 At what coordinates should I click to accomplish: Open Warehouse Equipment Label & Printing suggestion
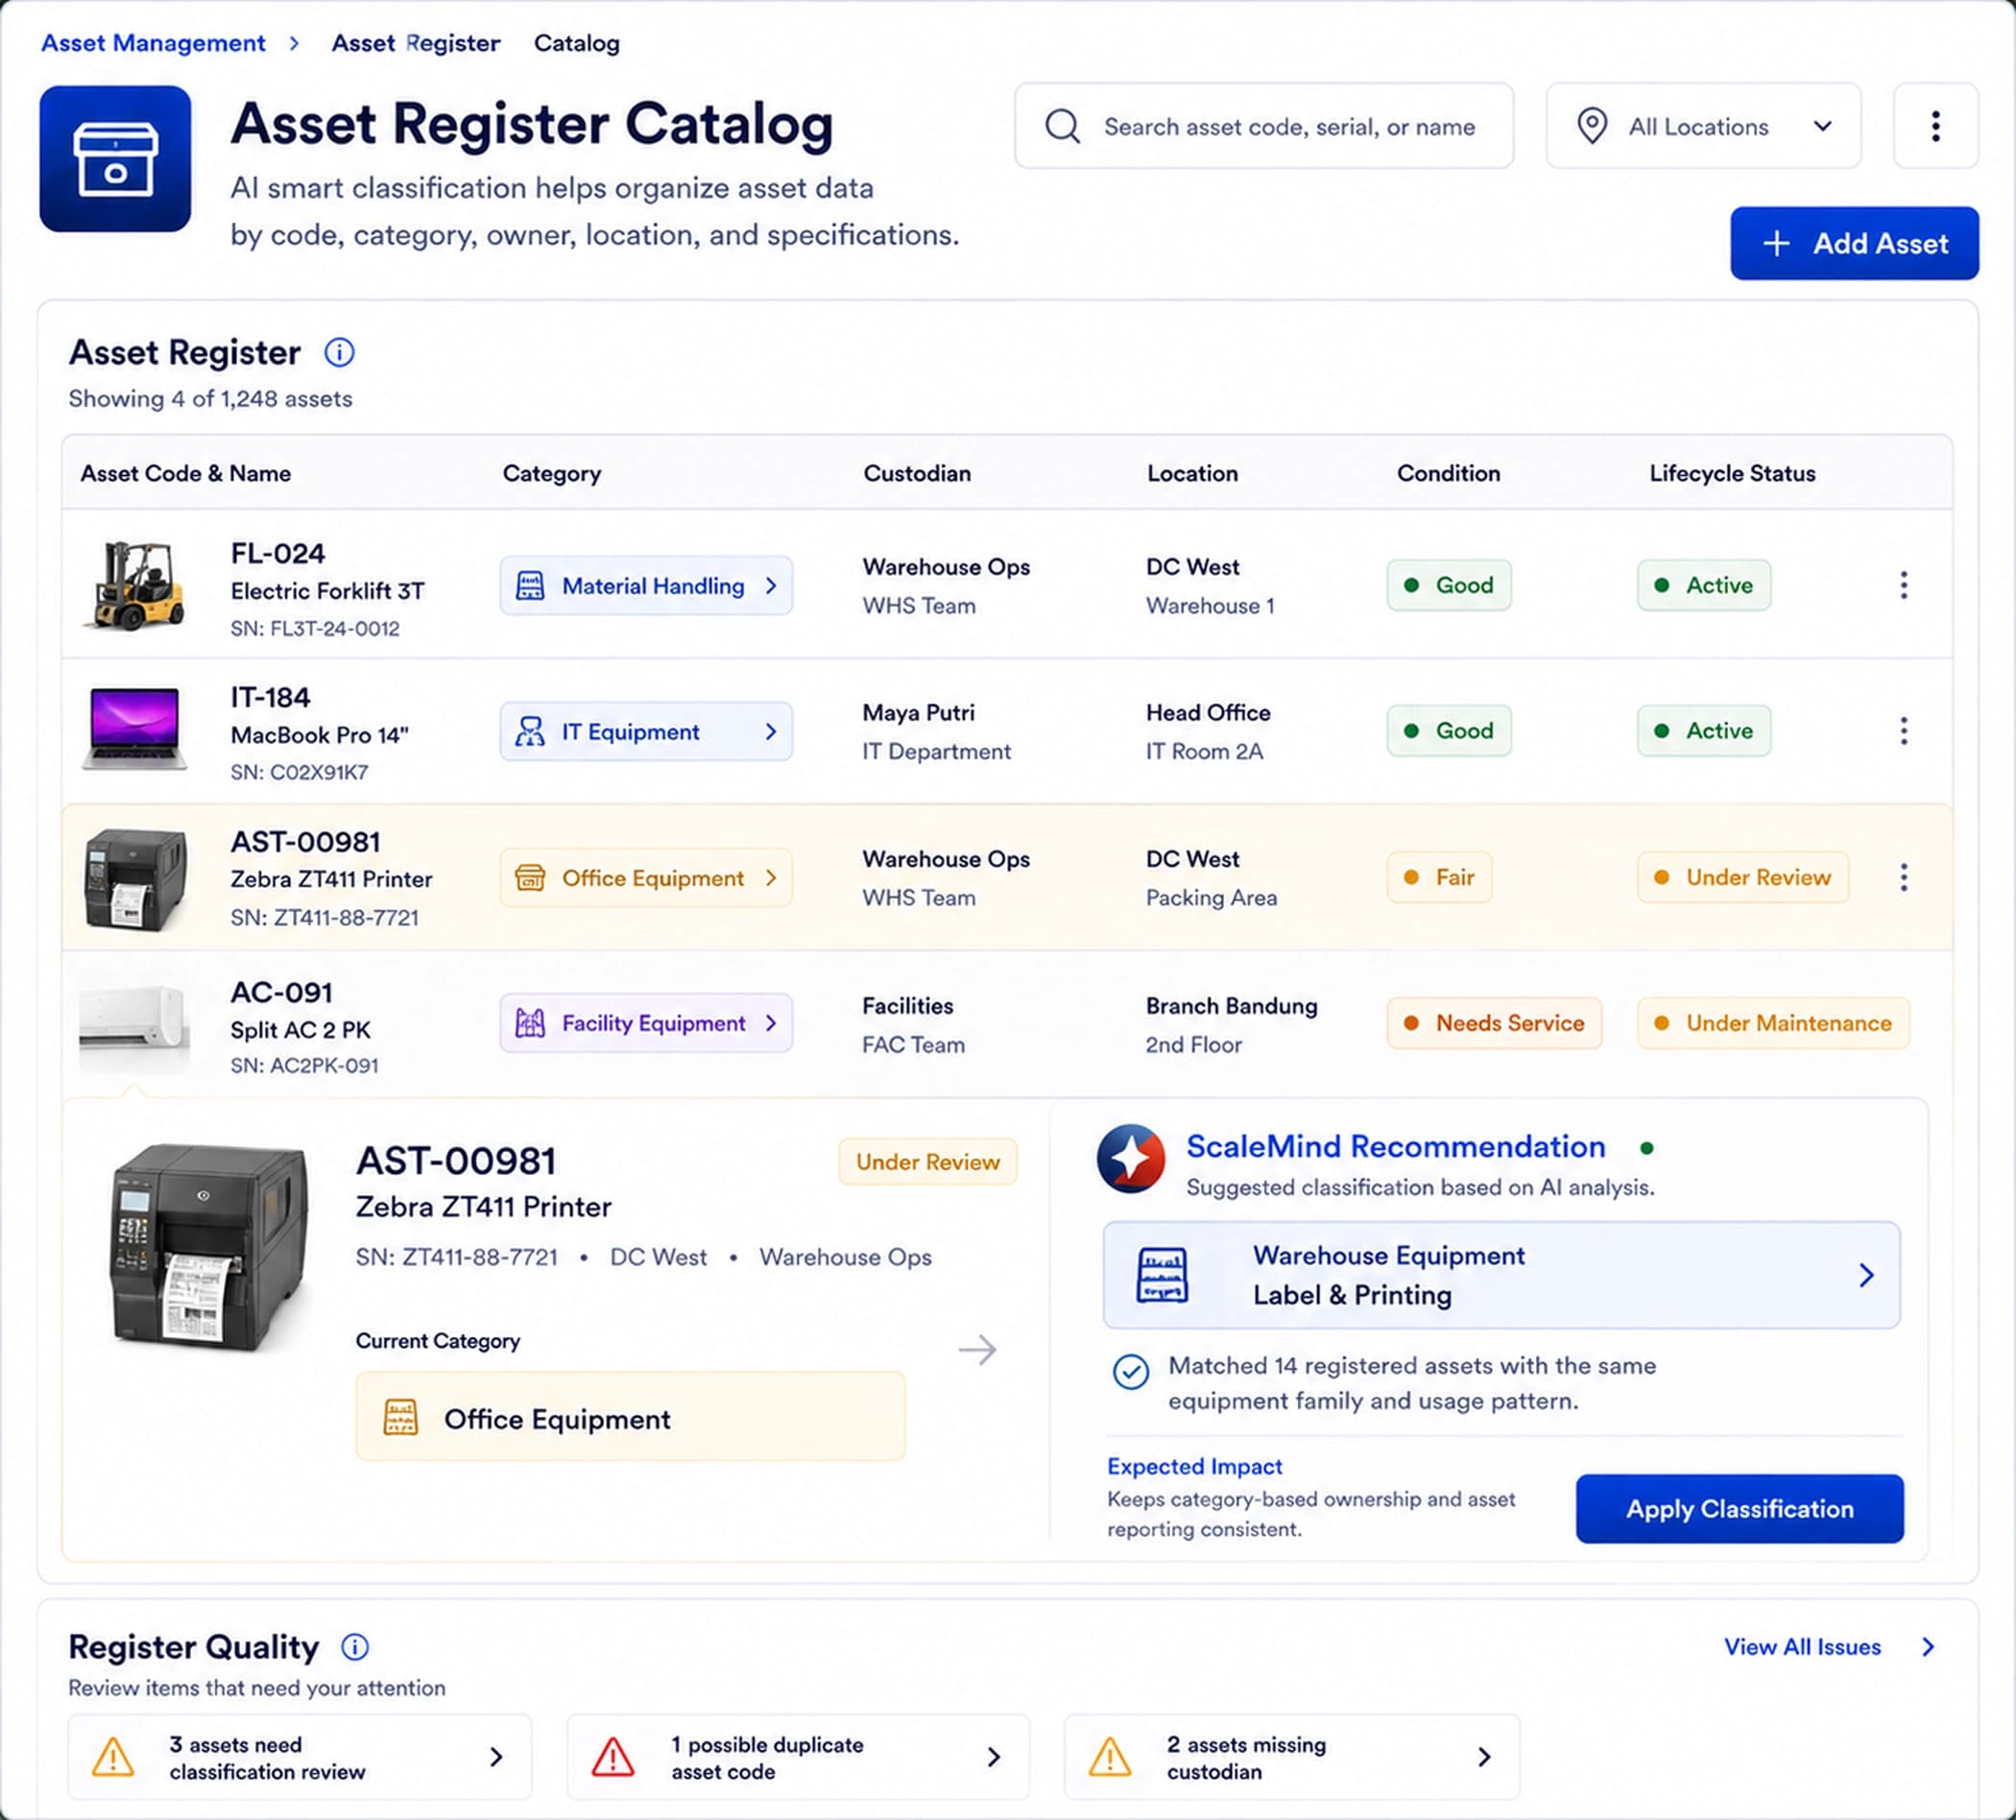tap(1501, 1274)
